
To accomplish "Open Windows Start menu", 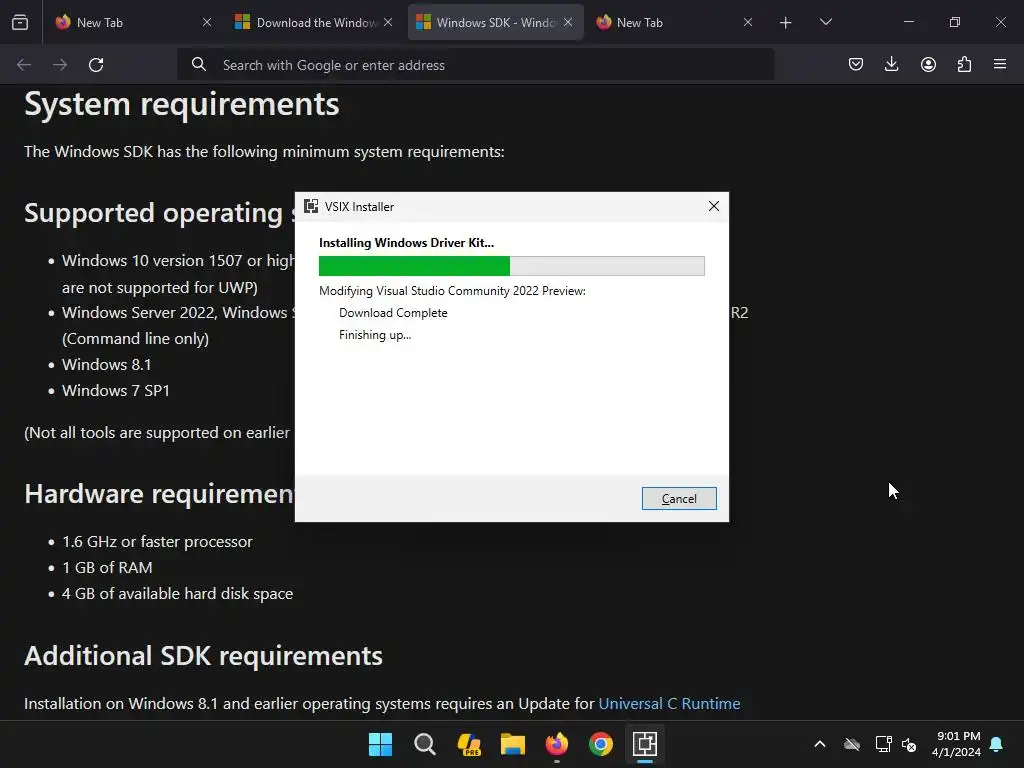I will click(380, 744).
